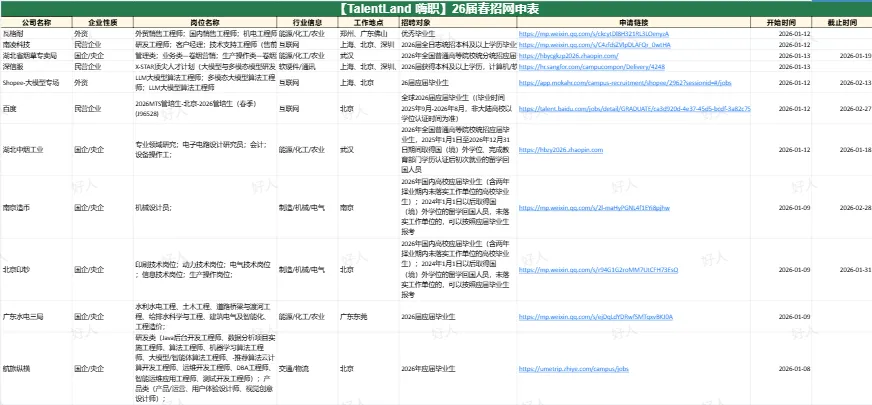Select the 印刷技术岗位 position cell for 北京印钞
This screenshot has height=405, width=872.
[205, 270]
